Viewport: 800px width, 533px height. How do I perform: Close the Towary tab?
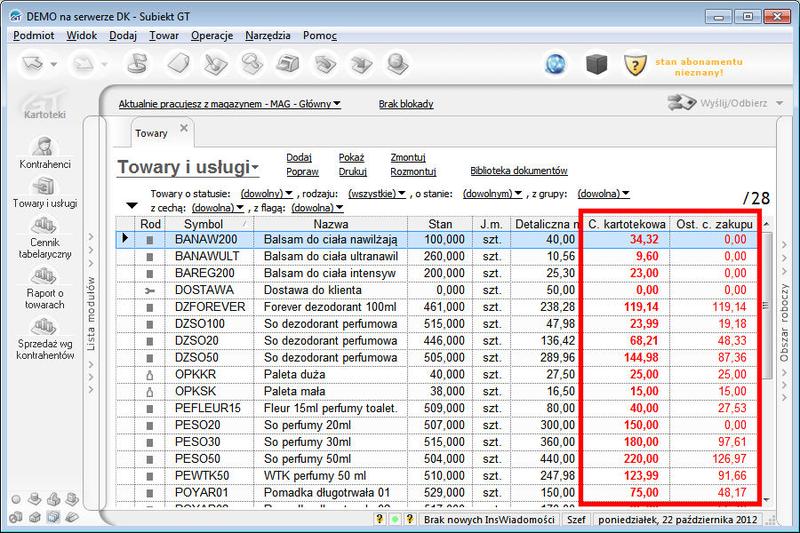pos(184,128)
